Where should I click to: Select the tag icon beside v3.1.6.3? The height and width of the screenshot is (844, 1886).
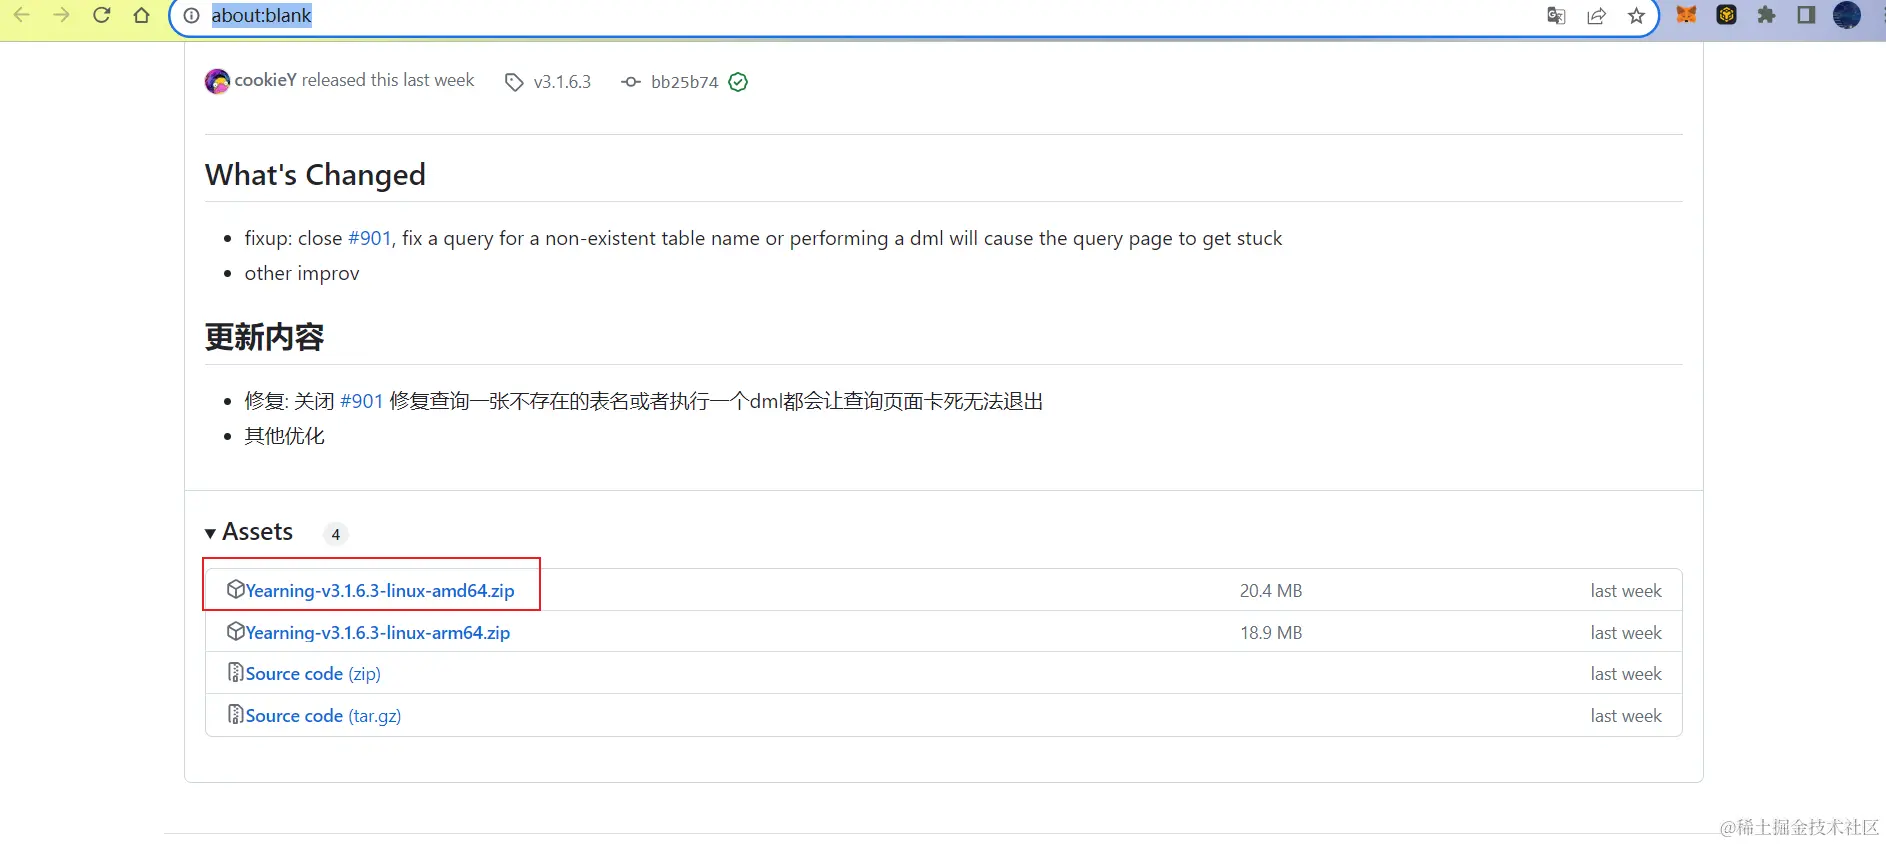point(514,82)
